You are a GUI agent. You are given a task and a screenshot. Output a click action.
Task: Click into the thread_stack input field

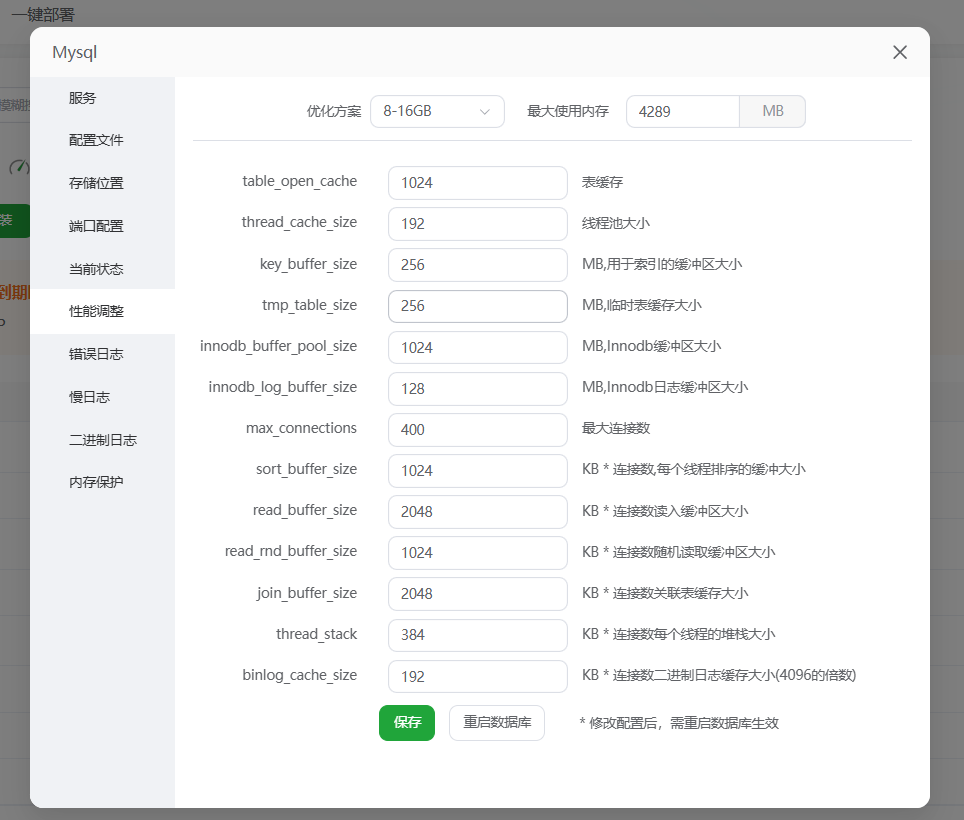coord(477,635)
